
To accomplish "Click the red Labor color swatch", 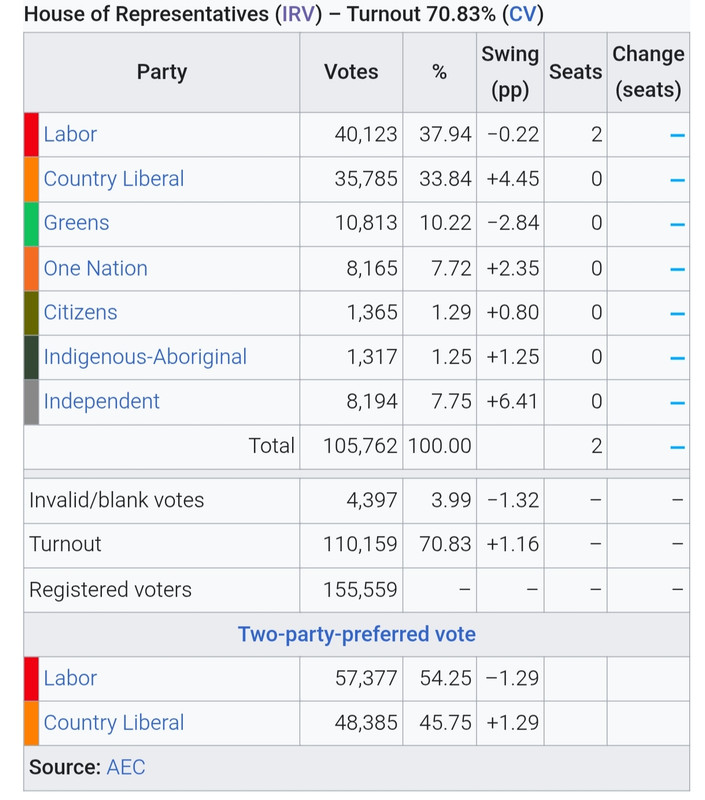I will click(x=31, y=135).
